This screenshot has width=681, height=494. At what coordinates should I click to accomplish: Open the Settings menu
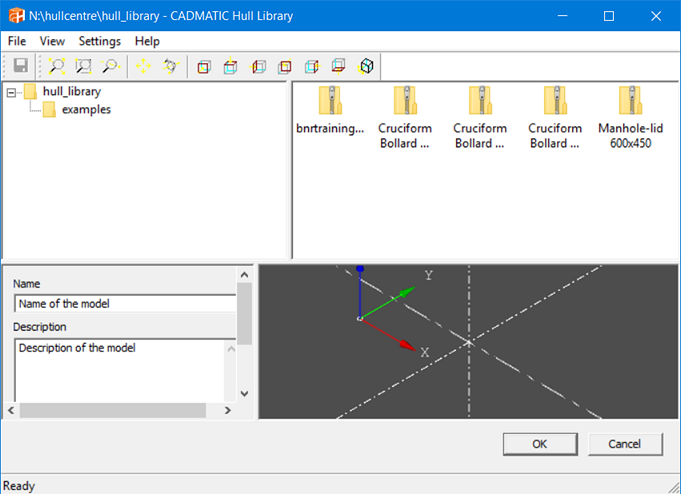(100, 41)
